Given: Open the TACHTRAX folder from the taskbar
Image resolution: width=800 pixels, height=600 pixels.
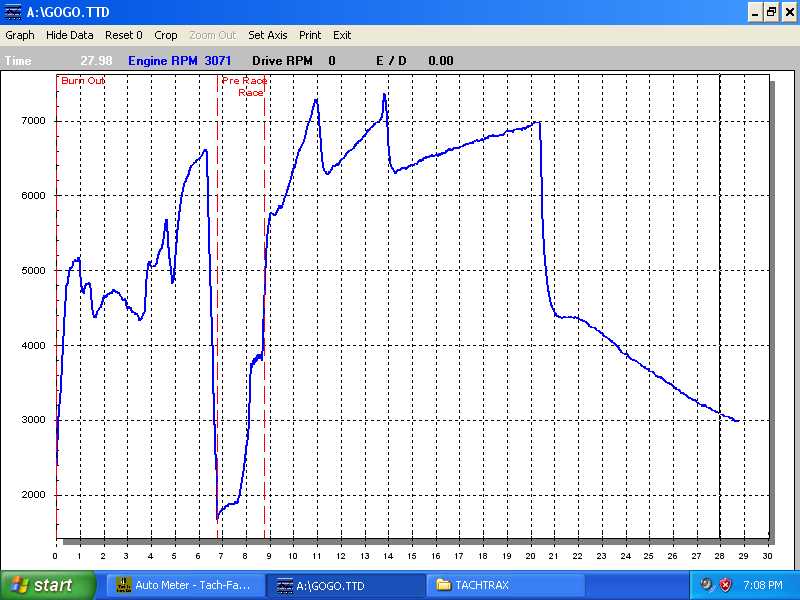Looking at the screenshot, I should point(505,585).
